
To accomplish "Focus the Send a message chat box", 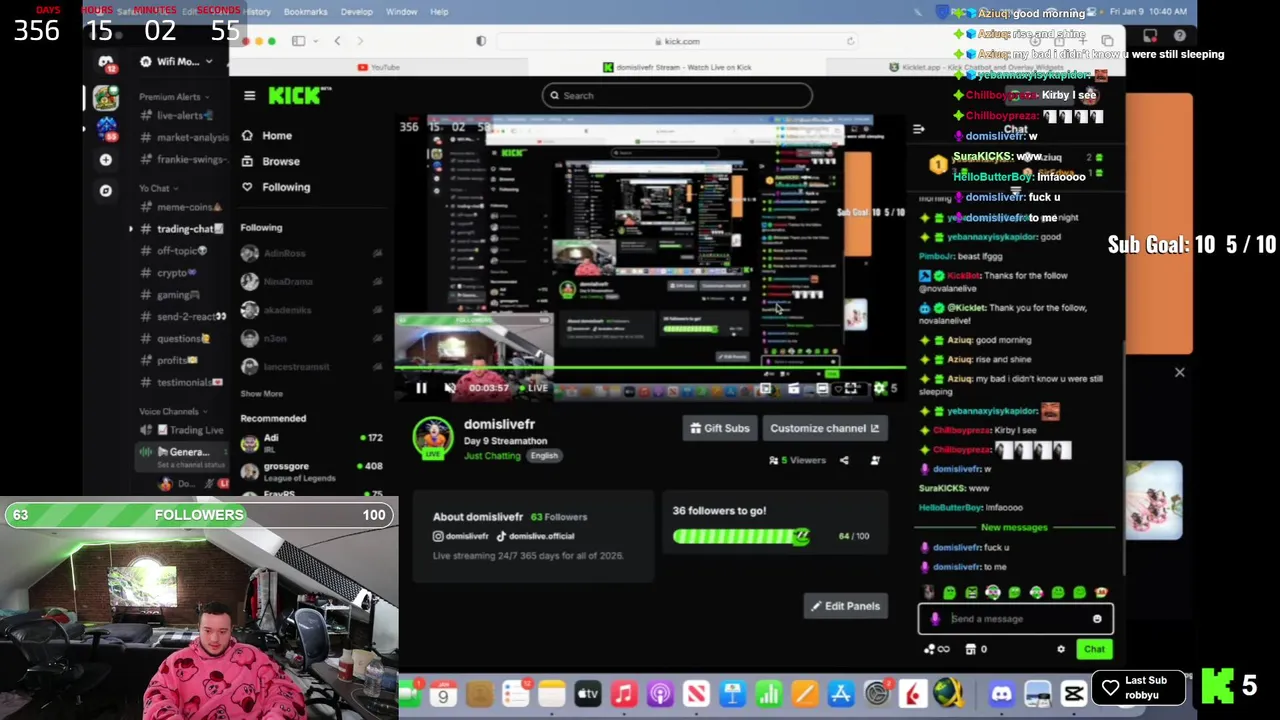I will click(x=1015, y=619).
